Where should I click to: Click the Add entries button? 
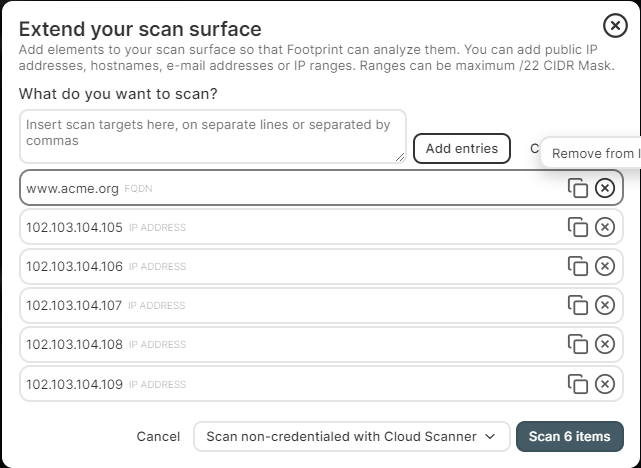[462, 148]
